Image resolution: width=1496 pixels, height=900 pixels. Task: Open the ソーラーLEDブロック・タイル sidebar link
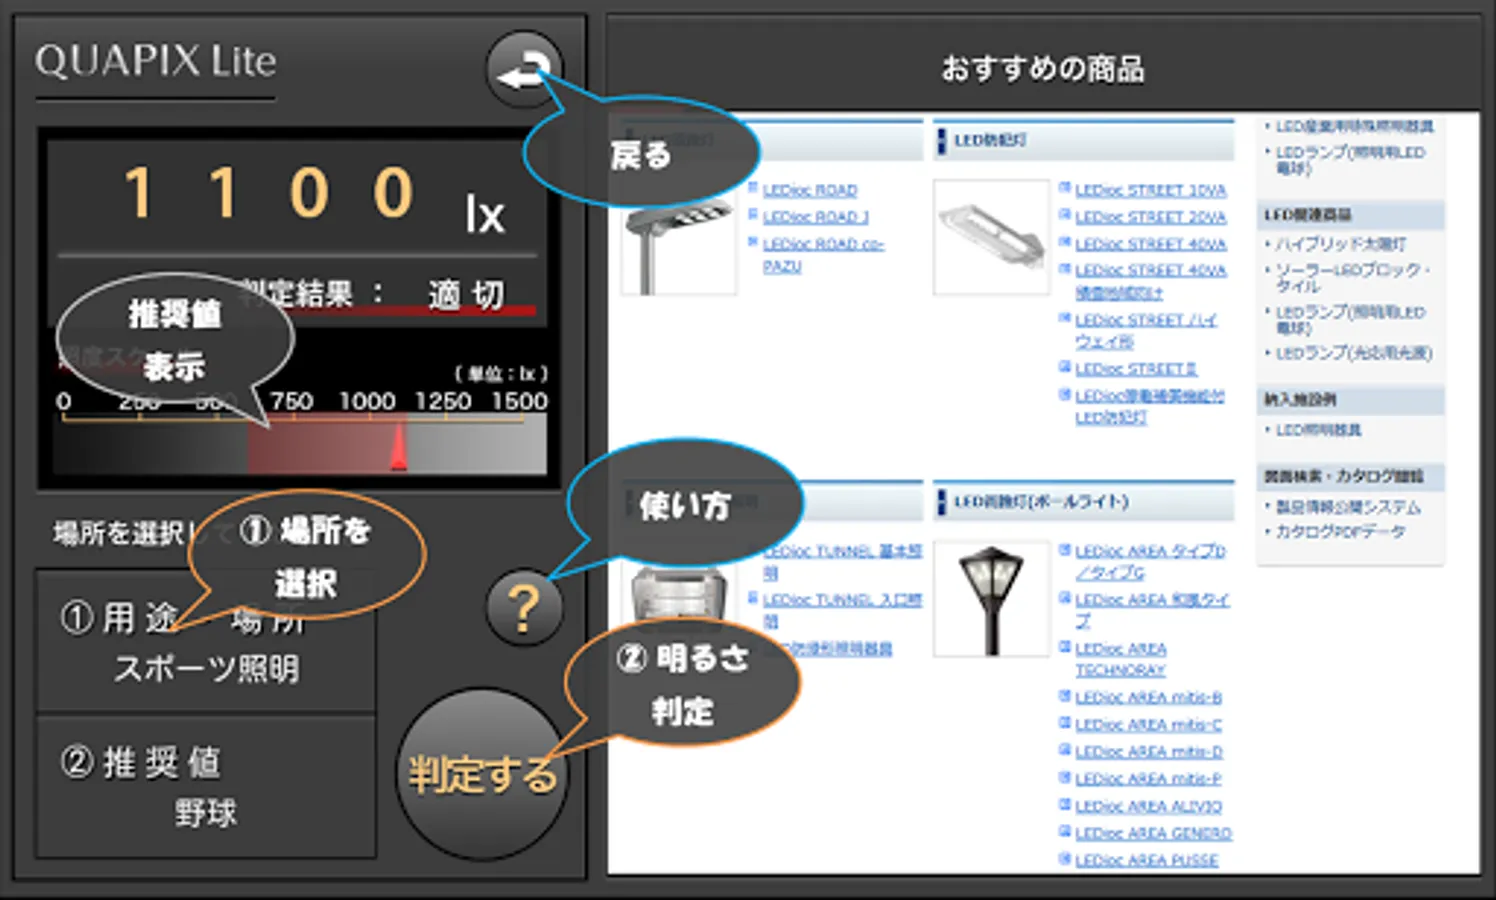click(x=1353, y=278)
